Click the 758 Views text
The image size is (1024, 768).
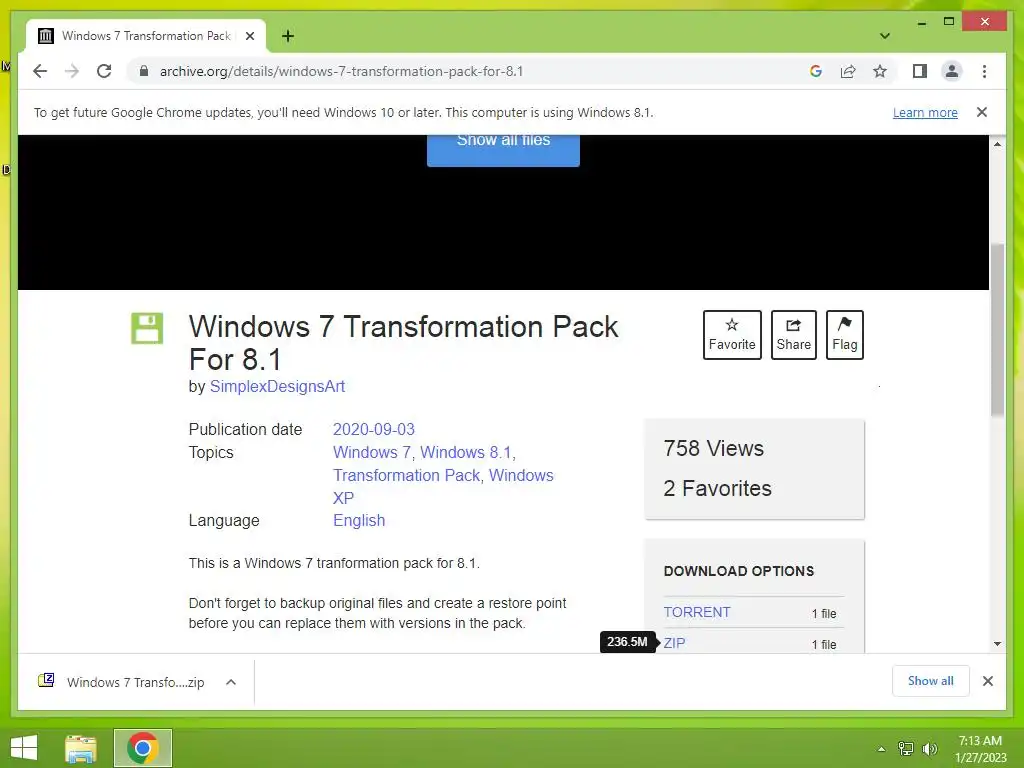[713, 449]
